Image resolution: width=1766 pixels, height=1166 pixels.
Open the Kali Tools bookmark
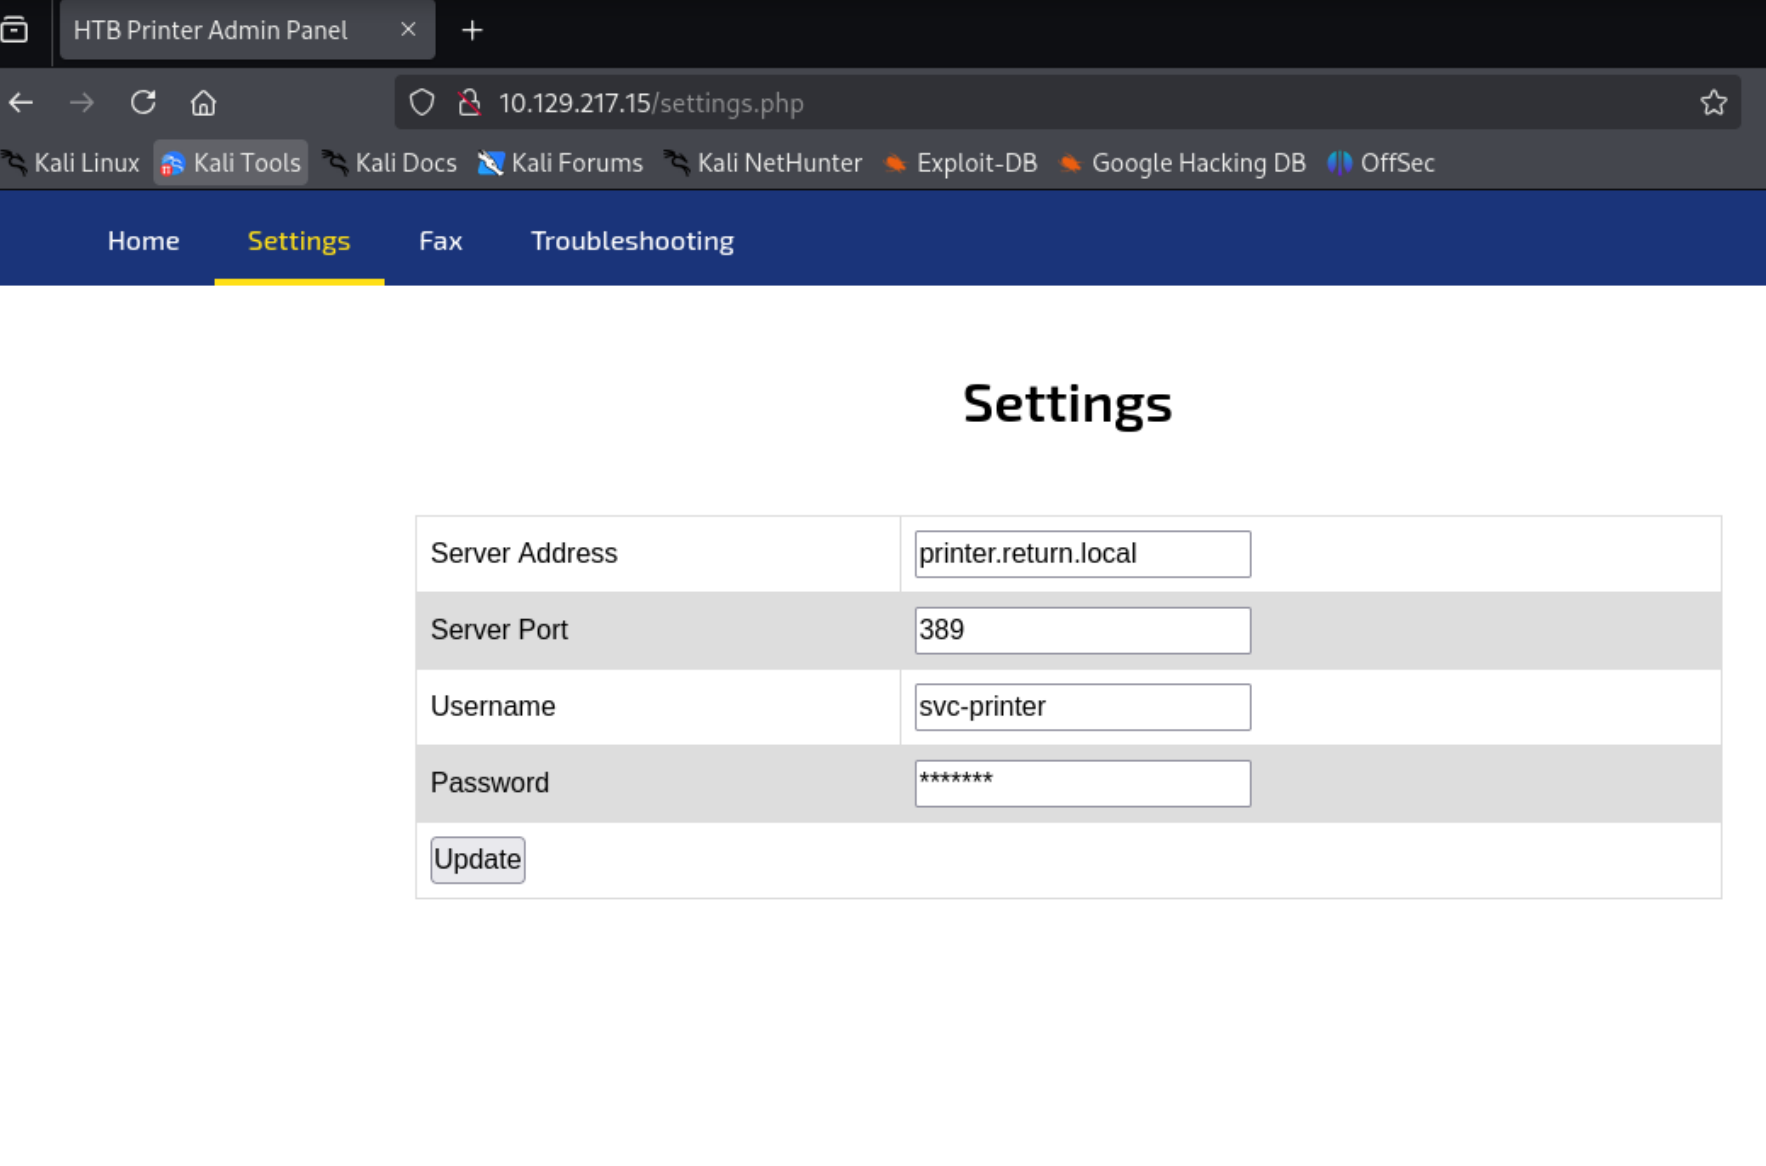(x=231, y=163)
